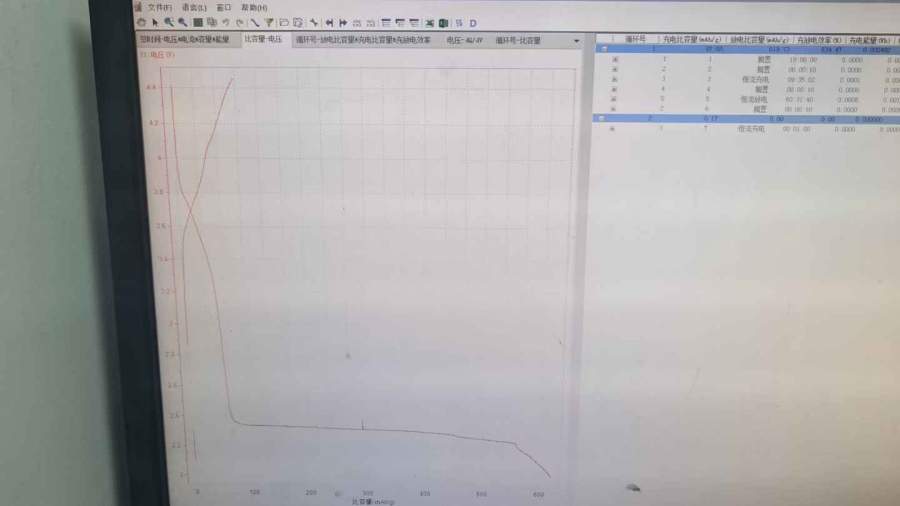Click the copy chart icon

click(x=212, y=22)
